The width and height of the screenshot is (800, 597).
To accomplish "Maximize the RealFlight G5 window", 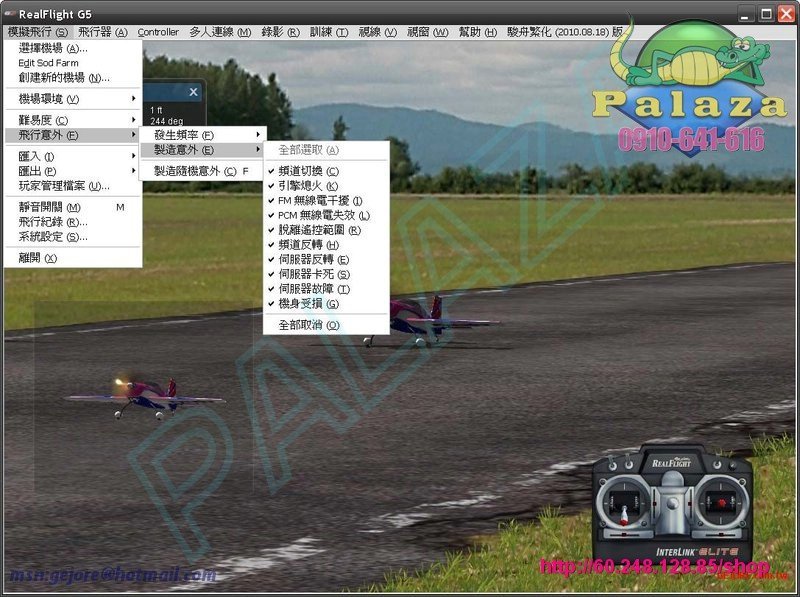I will point(766,14).
